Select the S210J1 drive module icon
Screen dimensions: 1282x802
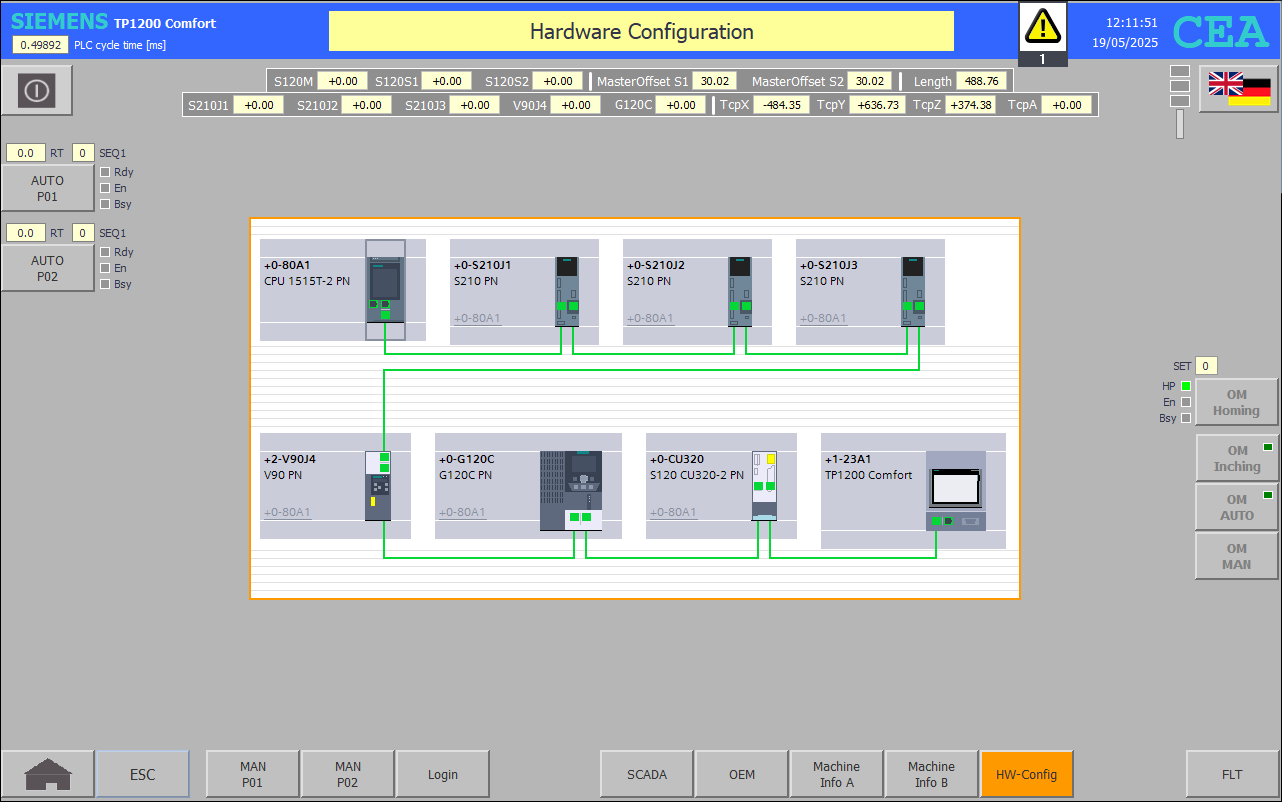[x=567, y=291]
